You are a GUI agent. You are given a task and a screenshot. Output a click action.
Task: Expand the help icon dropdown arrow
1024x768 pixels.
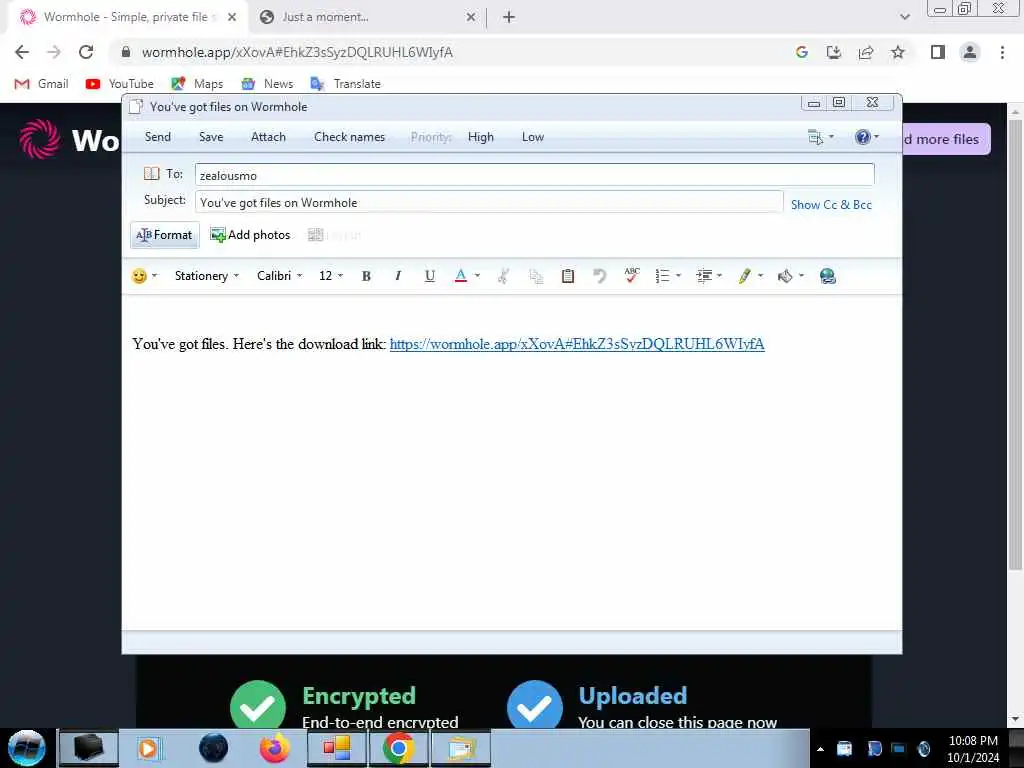[876, 137]
